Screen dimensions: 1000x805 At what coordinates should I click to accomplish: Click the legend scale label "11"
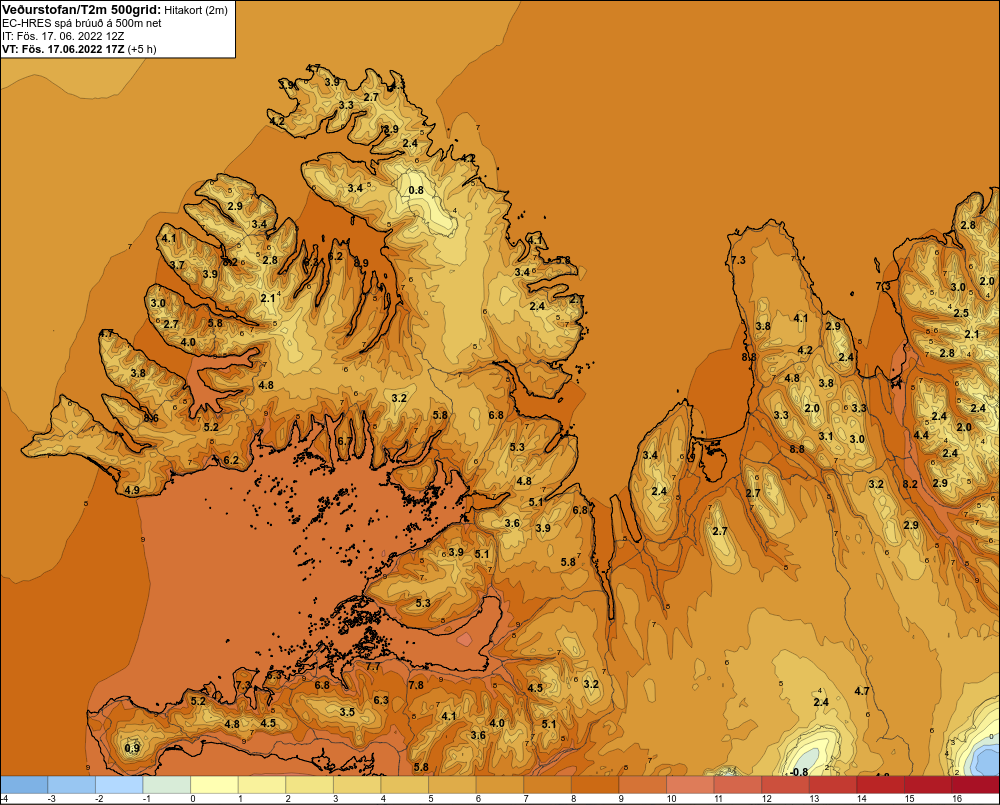pos(718,799)
